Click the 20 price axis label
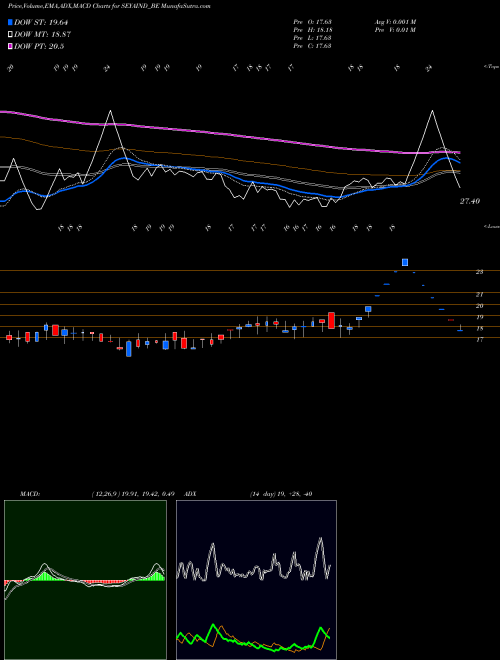 coord(479,306)
